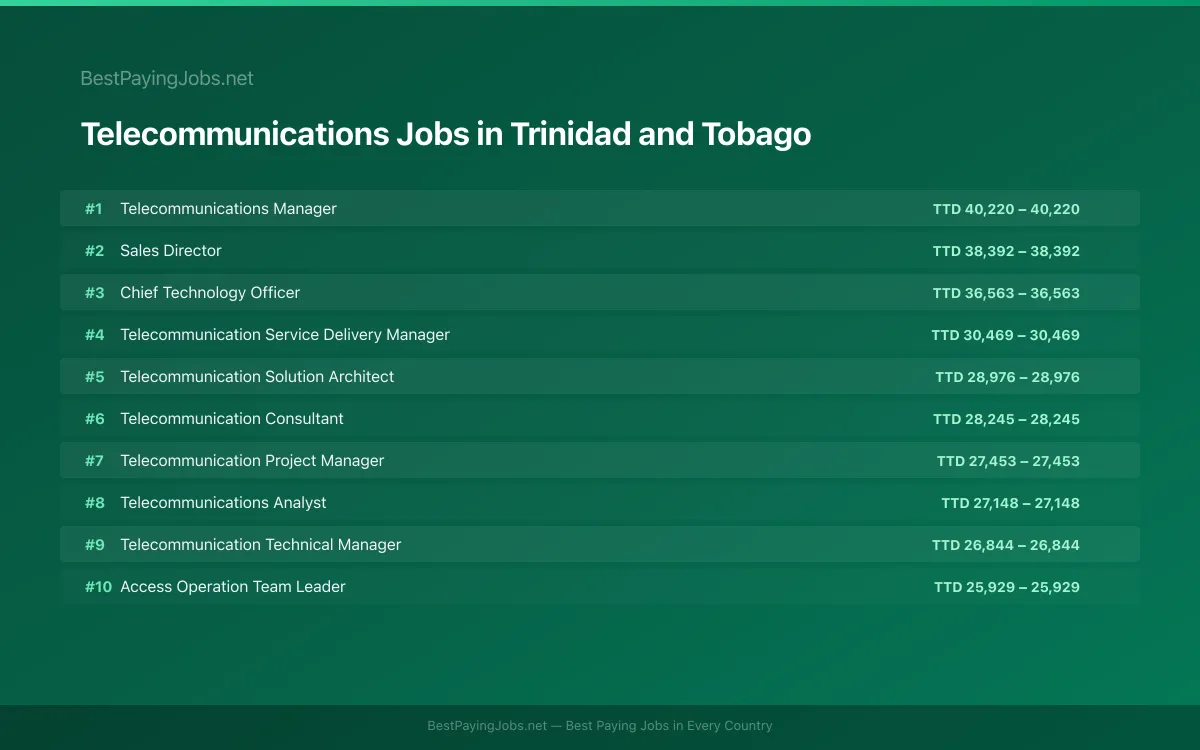Click rank number #6
1200x750 pixels.
94,419
